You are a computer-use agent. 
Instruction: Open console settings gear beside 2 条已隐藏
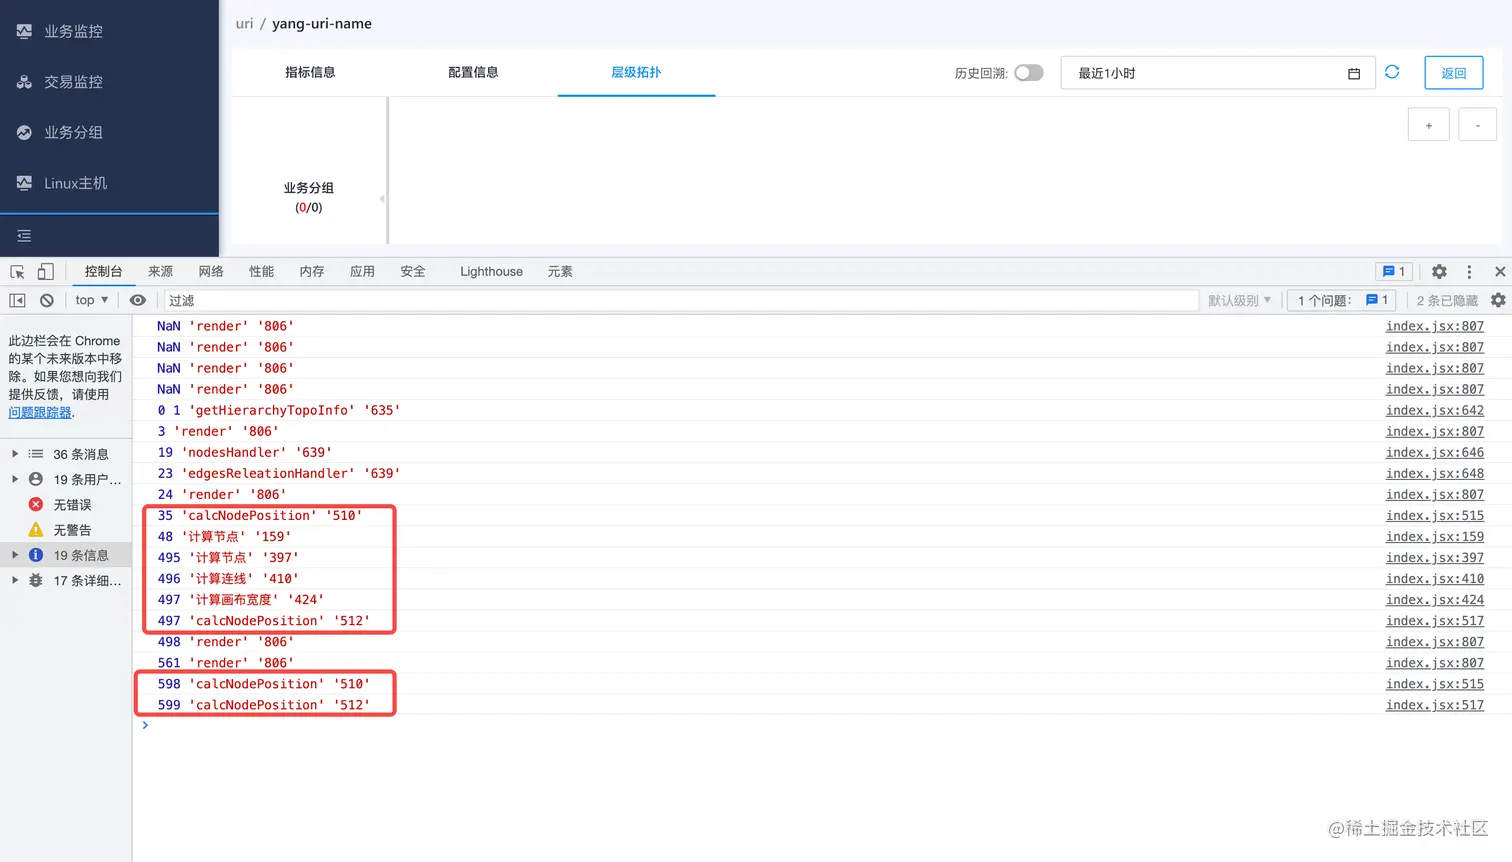(x=1498, y=300)
